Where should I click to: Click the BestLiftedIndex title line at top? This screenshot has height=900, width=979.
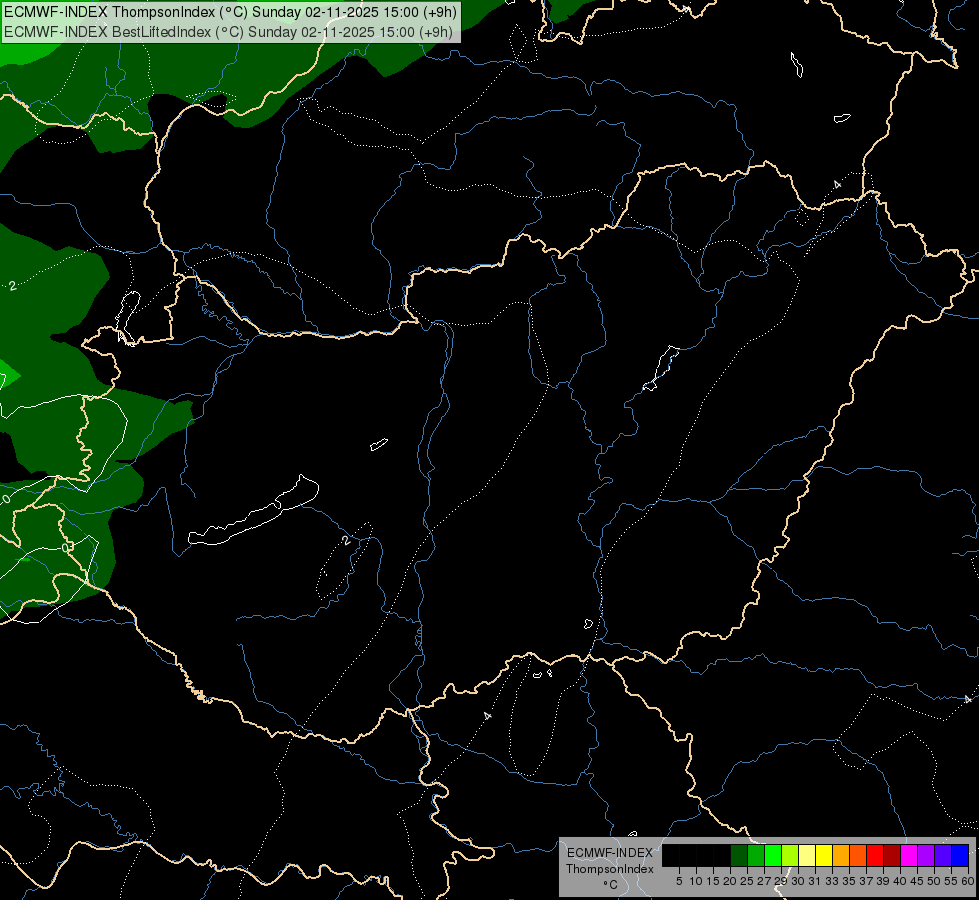click(x=228, y=32)
